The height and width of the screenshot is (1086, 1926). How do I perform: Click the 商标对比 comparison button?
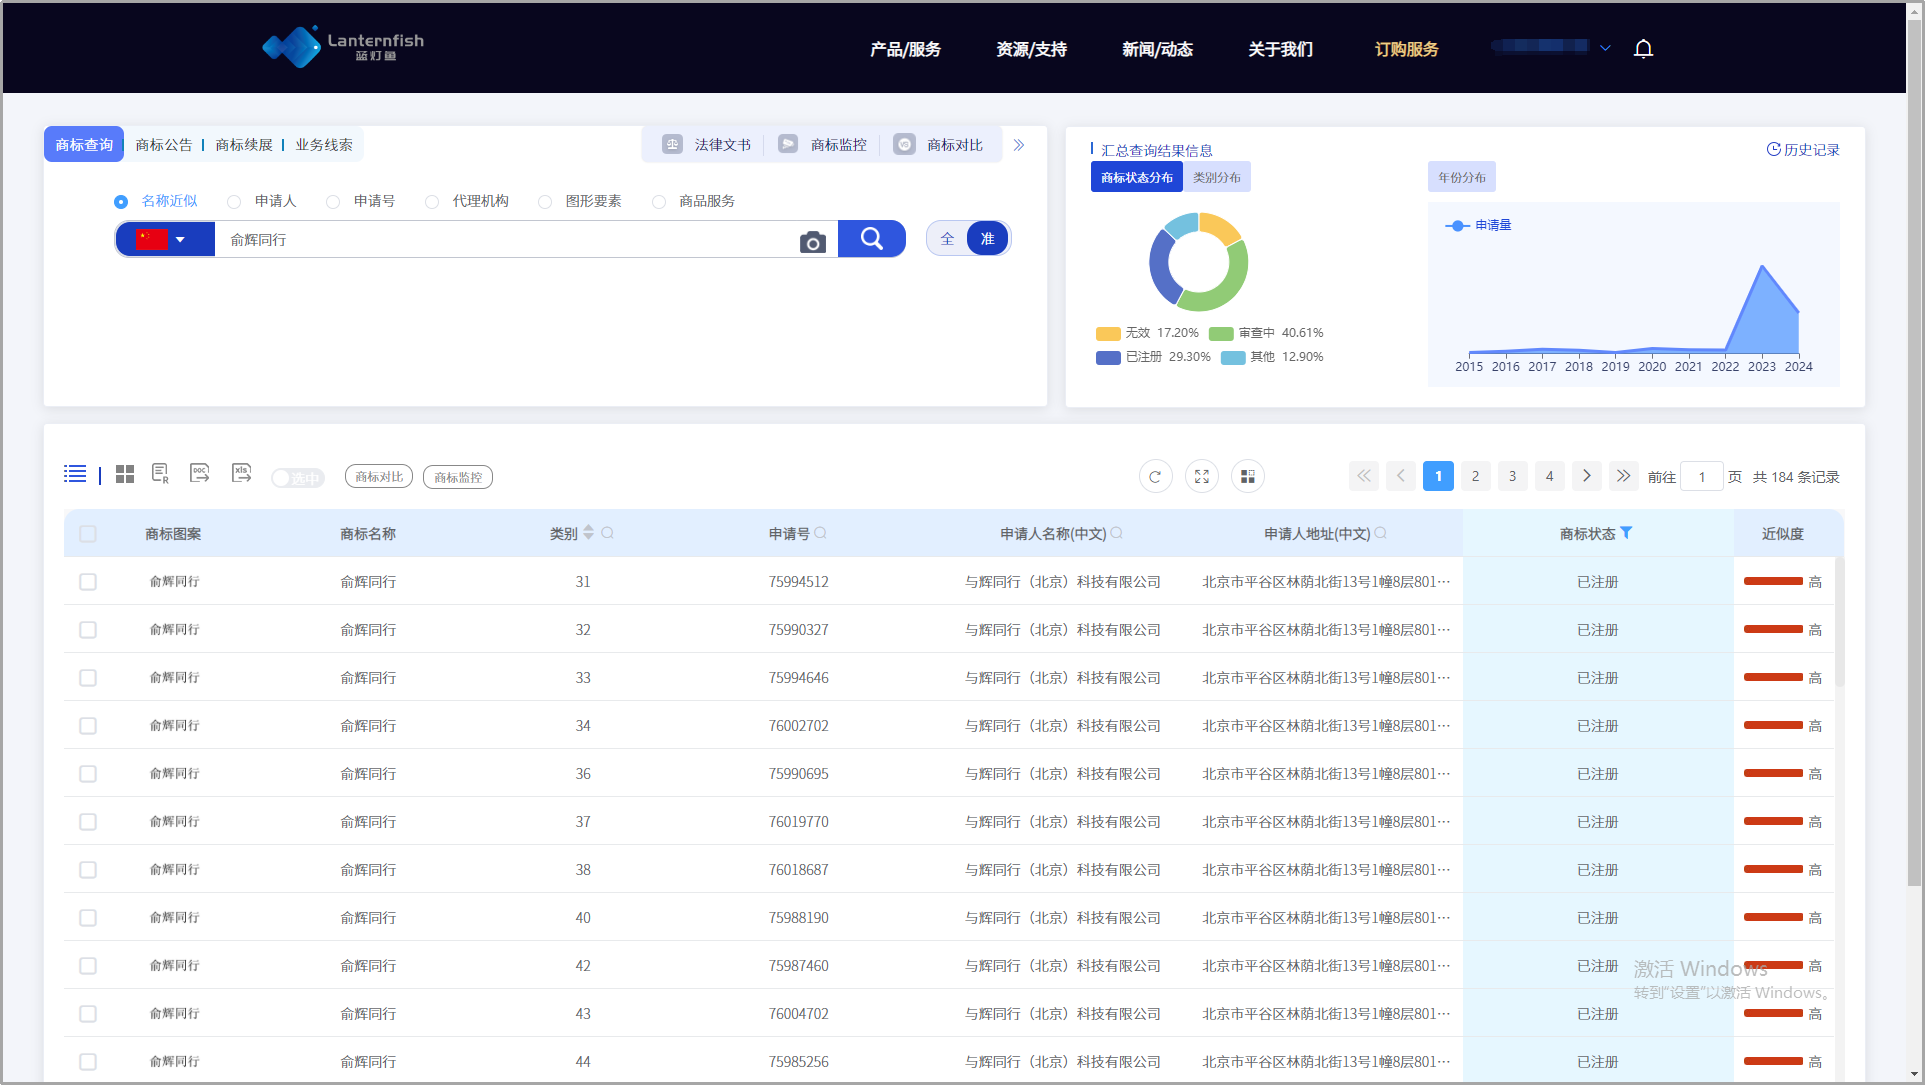click(x=378, y=476)
